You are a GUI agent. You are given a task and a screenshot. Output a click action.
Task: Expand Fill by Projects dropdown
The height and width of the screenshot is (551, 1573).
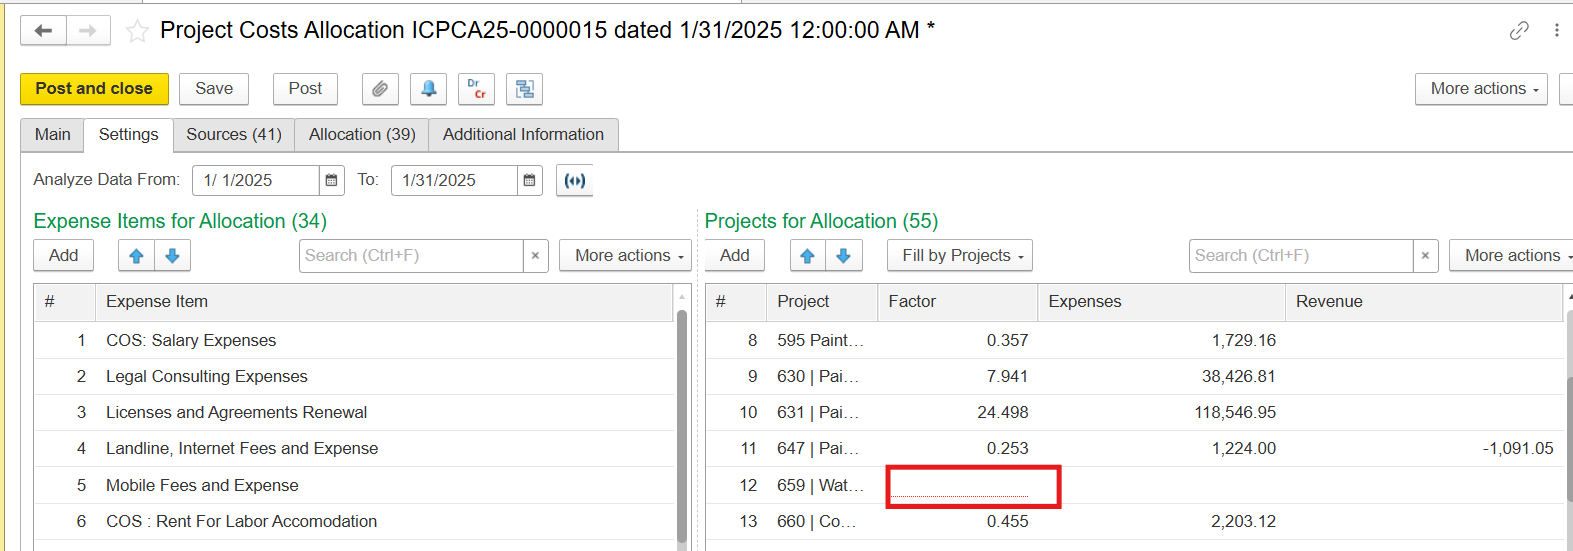[x=959, y=256]
